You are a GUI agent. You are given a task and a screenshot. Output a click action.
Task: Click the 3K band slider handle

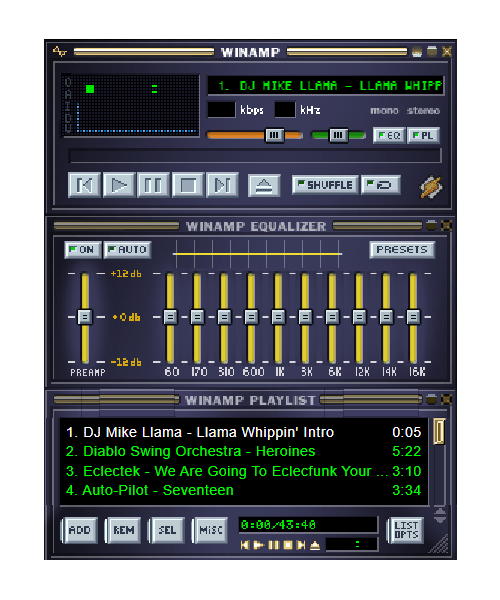pos(305,317)
